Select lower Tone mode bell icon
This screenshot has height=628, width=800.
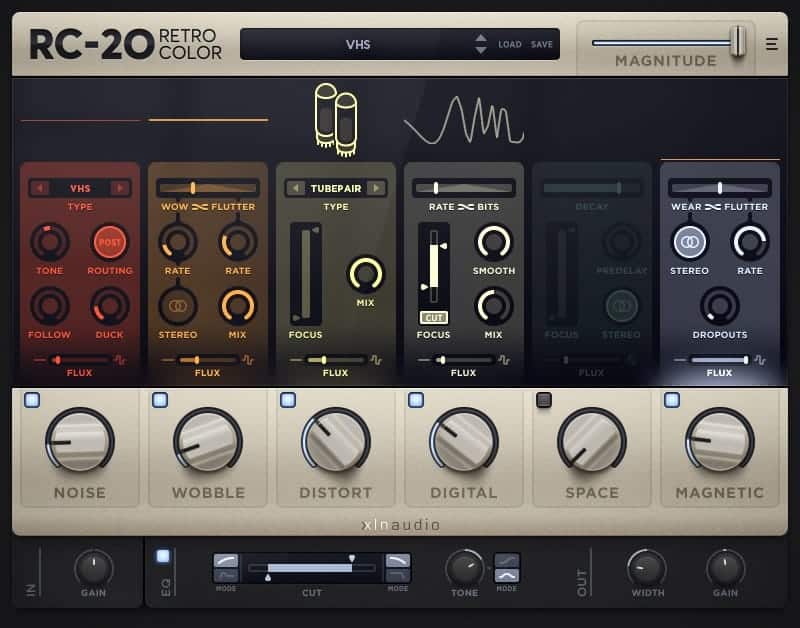coord(507,576)
